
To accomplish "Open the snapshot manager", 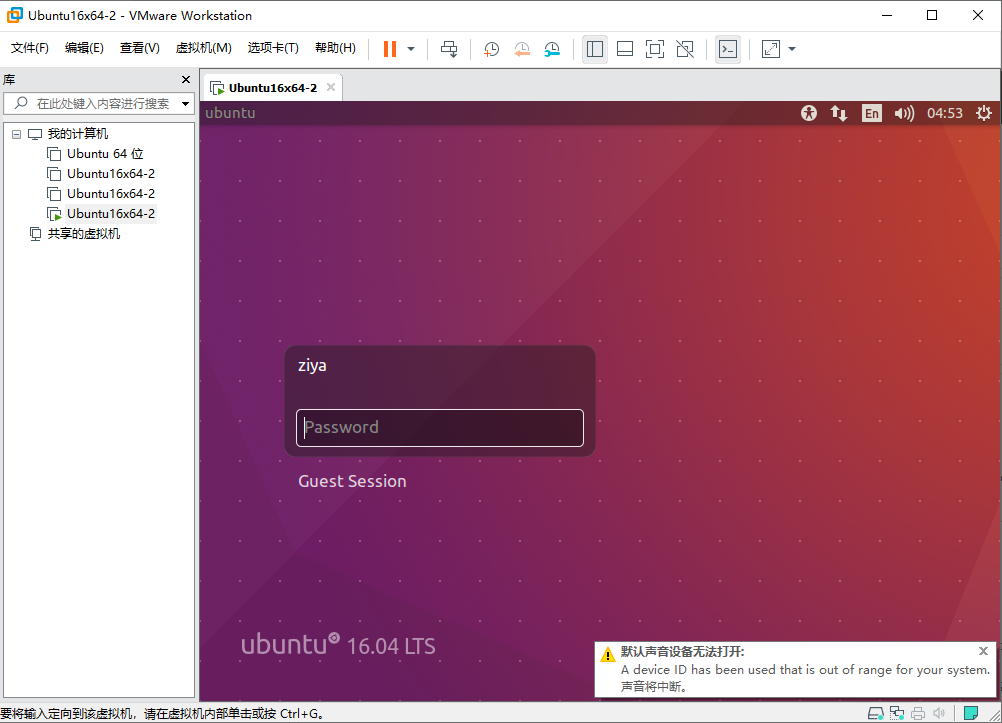I will [x=552, y=49].
